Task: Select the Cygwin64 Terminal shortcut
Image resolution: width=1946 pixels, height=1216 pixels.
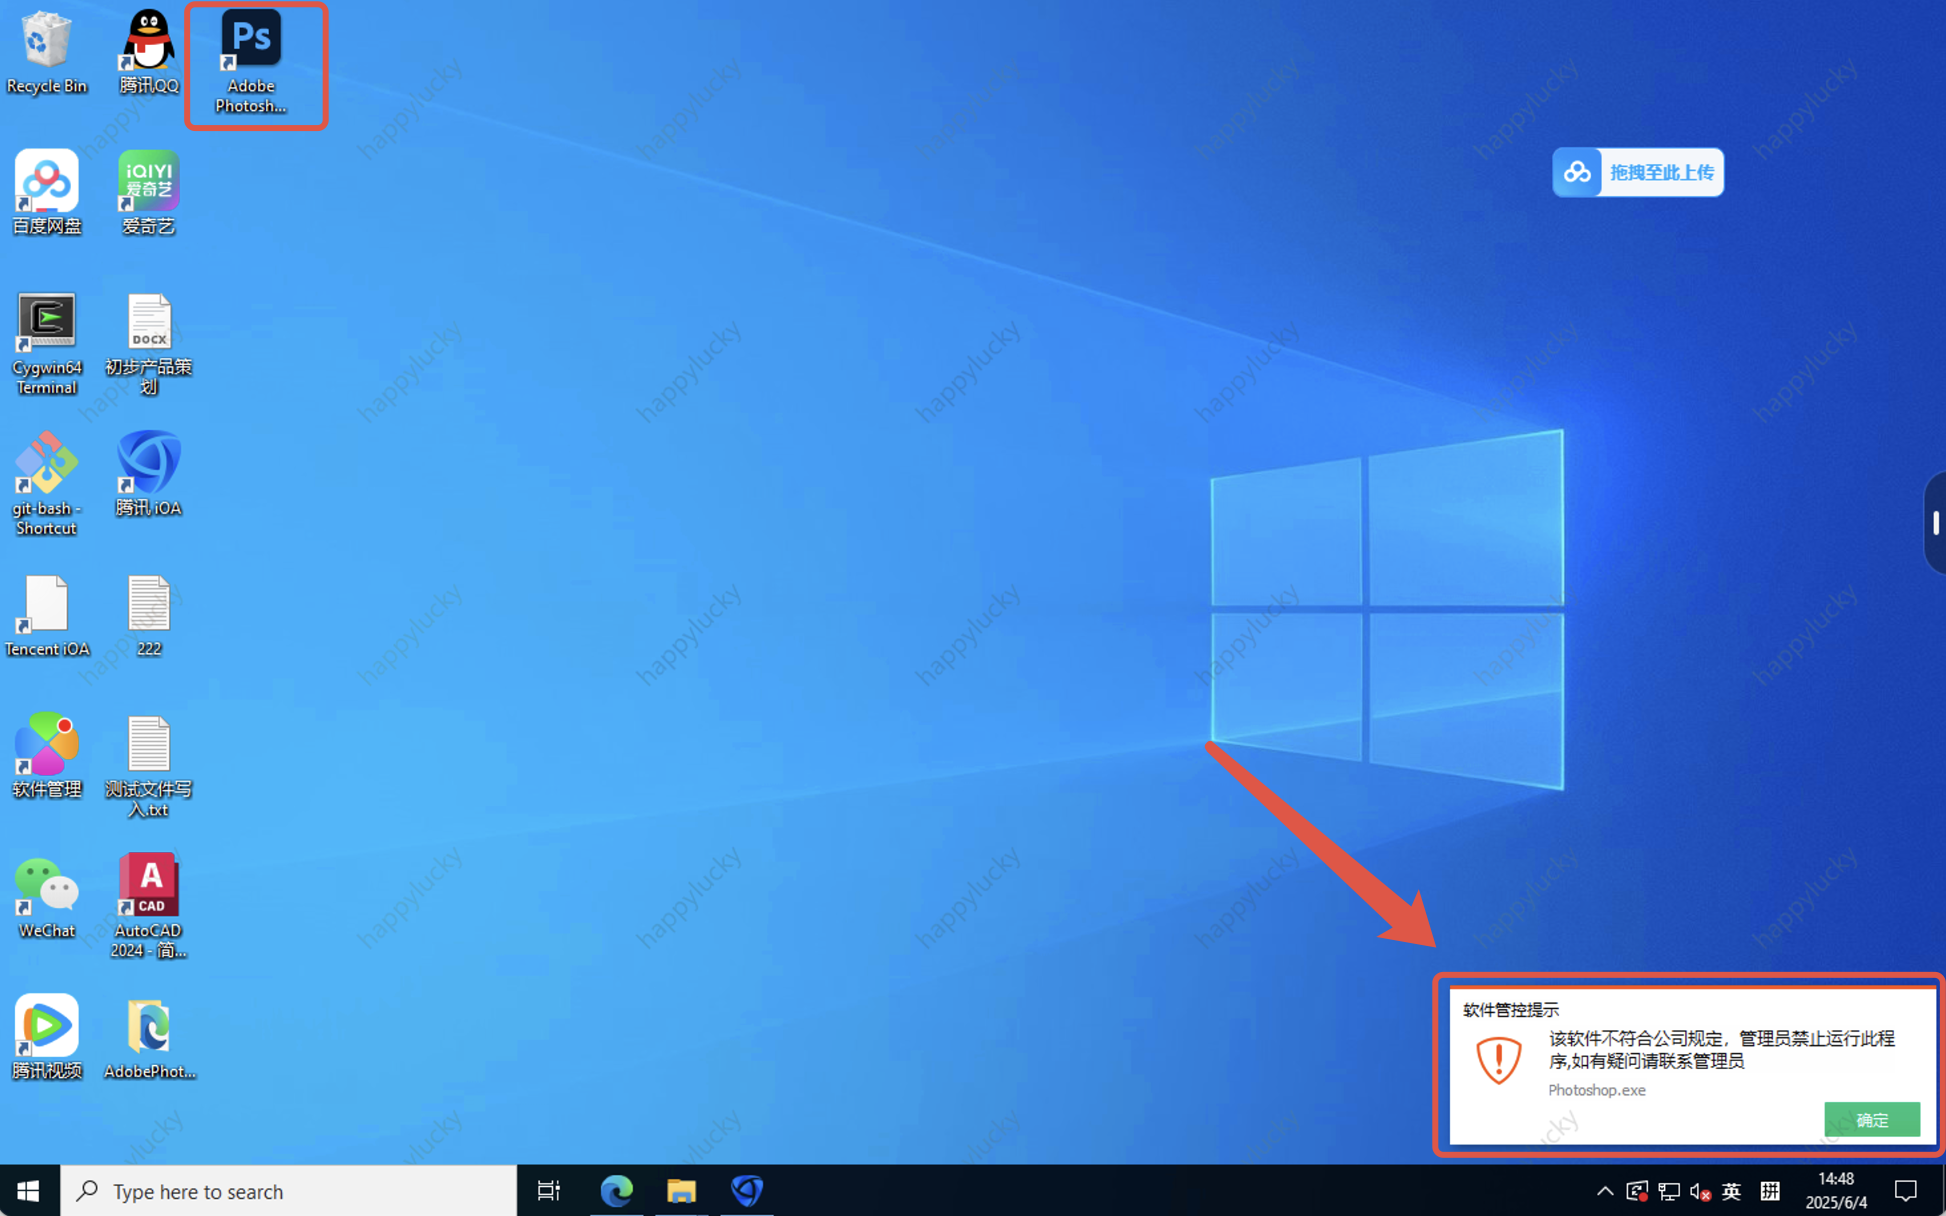Action: (46, 322)
